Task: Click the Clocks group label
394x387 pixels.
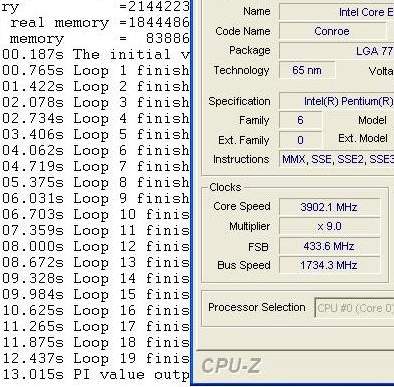Action: pos(225,187)
